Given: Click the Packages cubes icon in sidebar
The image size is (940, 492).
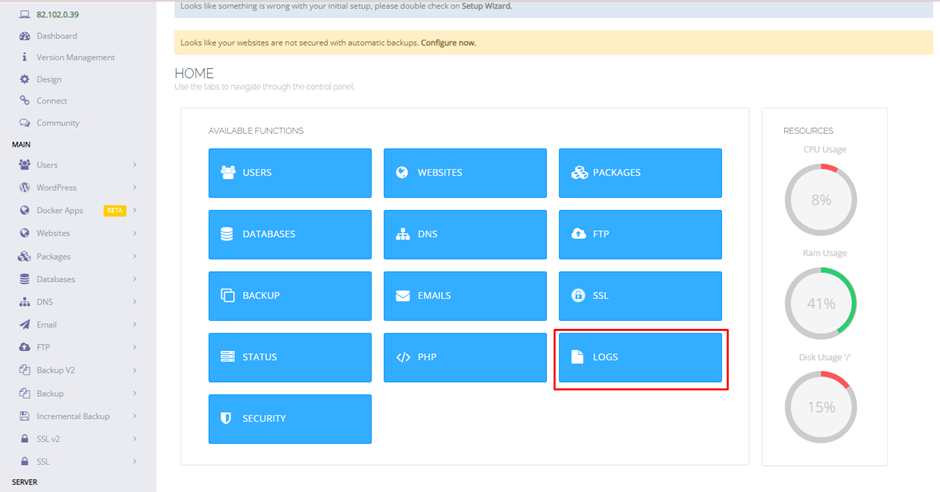Looking at the screenshot, I should 25,256.
